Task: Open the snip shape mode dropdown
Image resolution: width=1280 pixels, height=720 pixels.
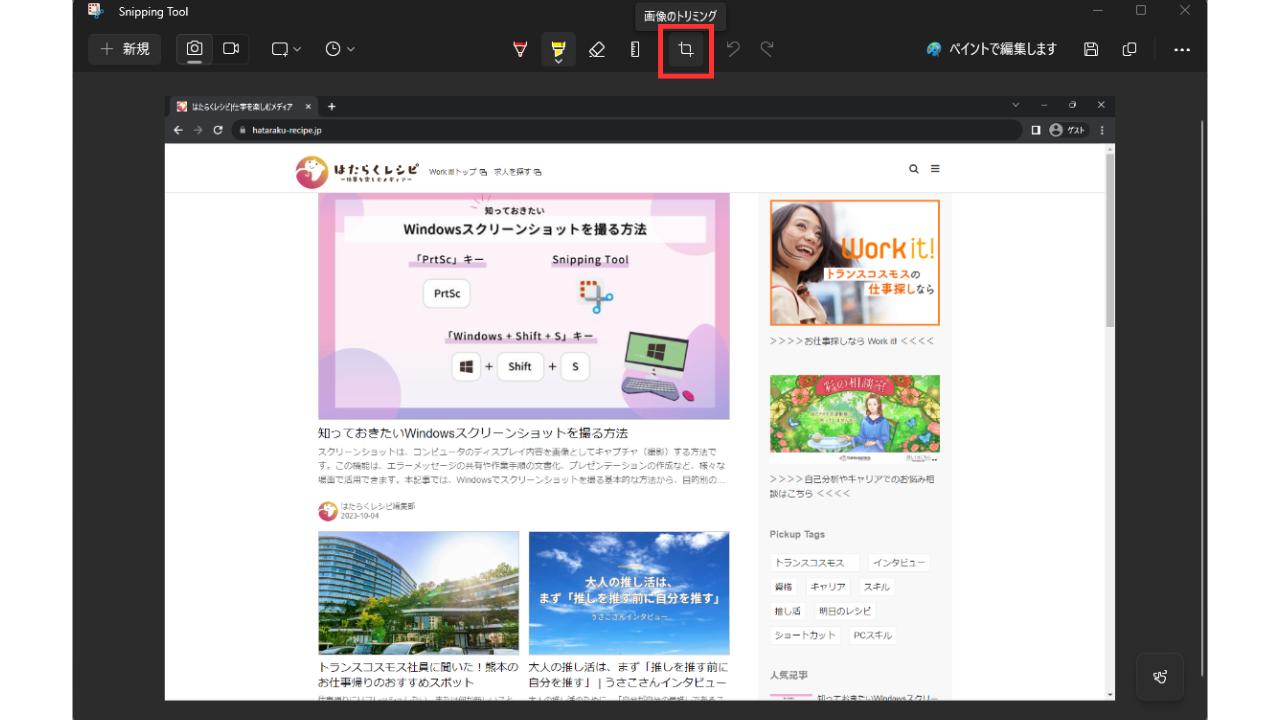Action: [286, 49]
